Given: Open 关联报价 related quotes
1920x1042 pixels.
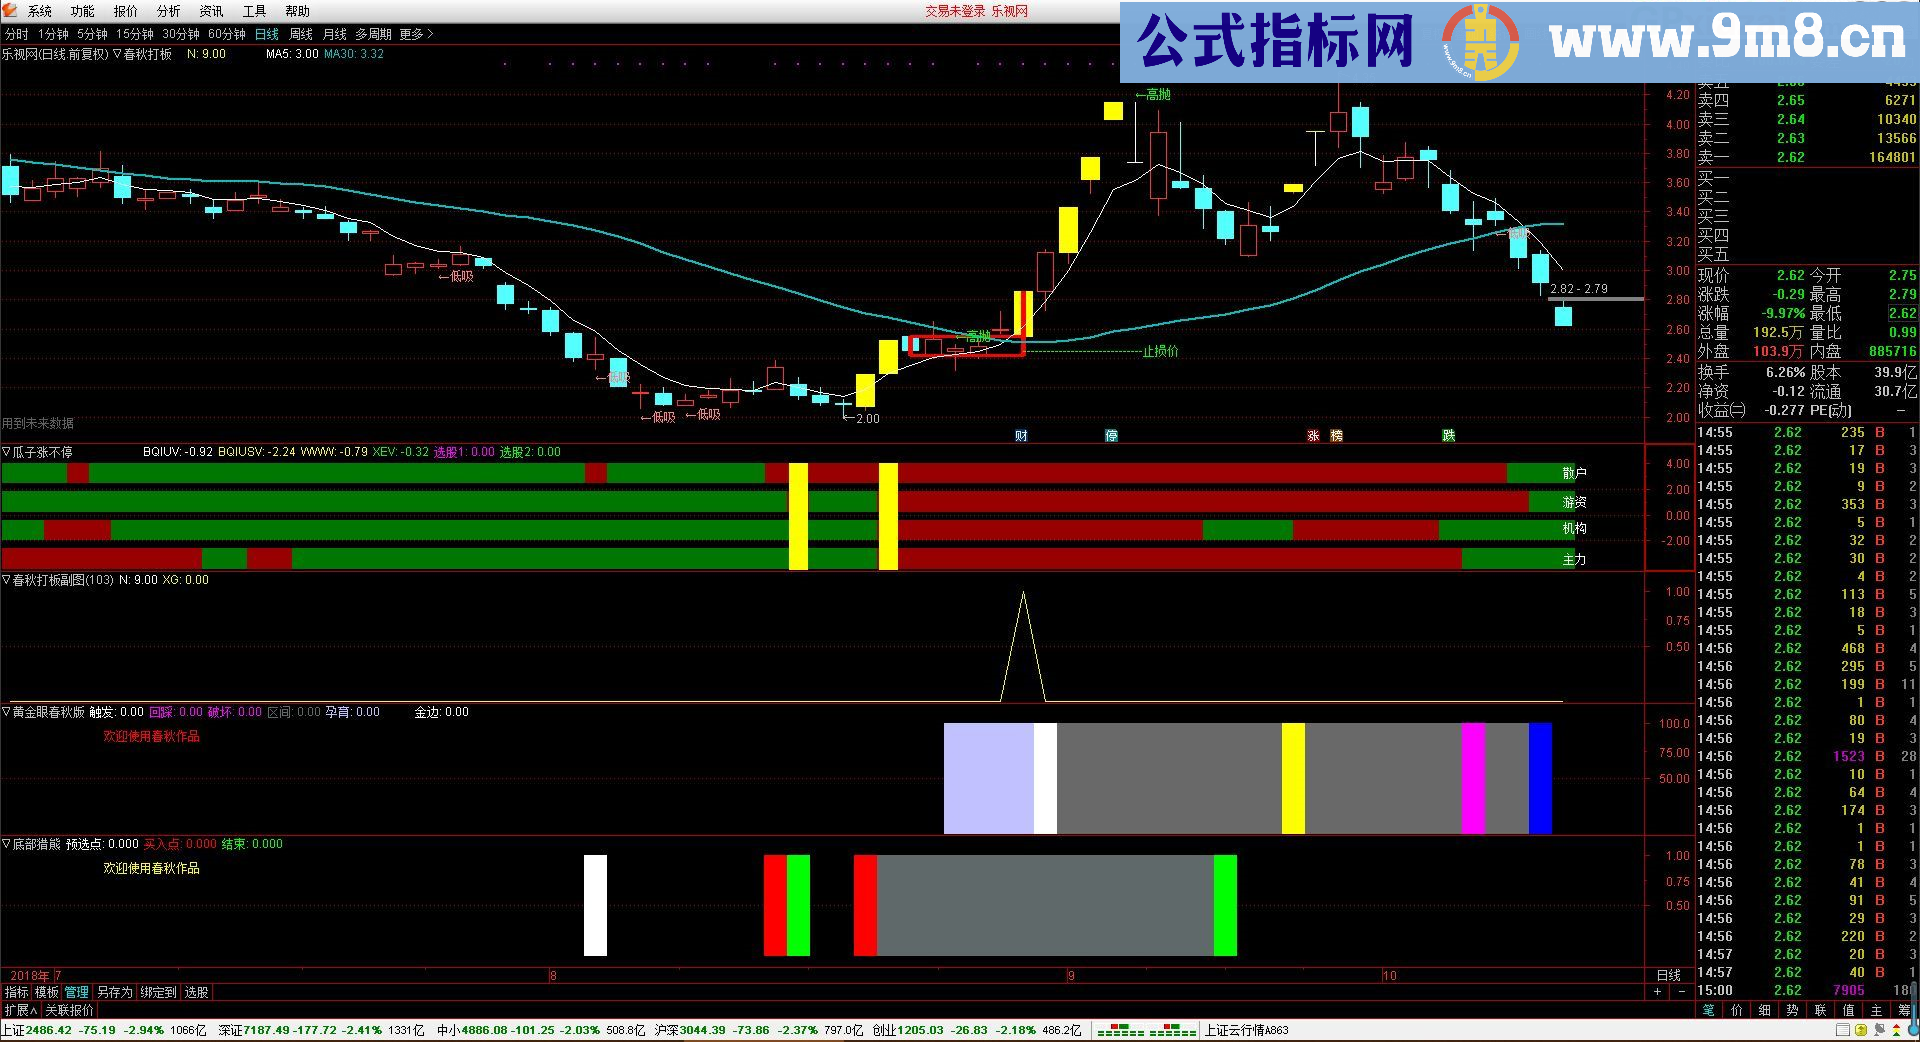Looking at the screenshot, I should (70, 1010).
